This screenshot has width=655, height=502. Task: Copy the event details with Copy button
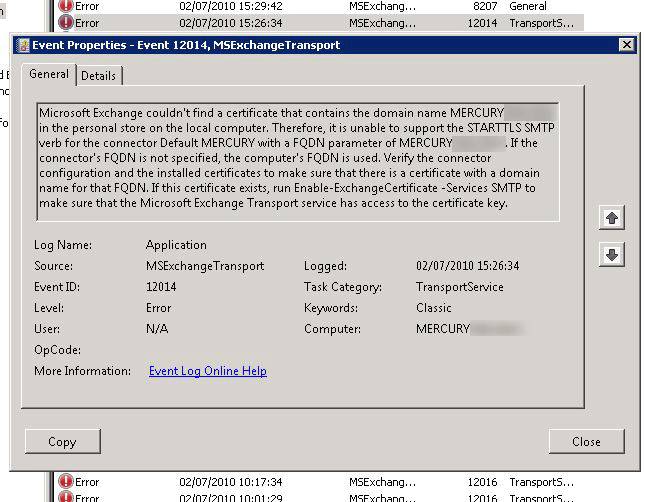[63, 441]
